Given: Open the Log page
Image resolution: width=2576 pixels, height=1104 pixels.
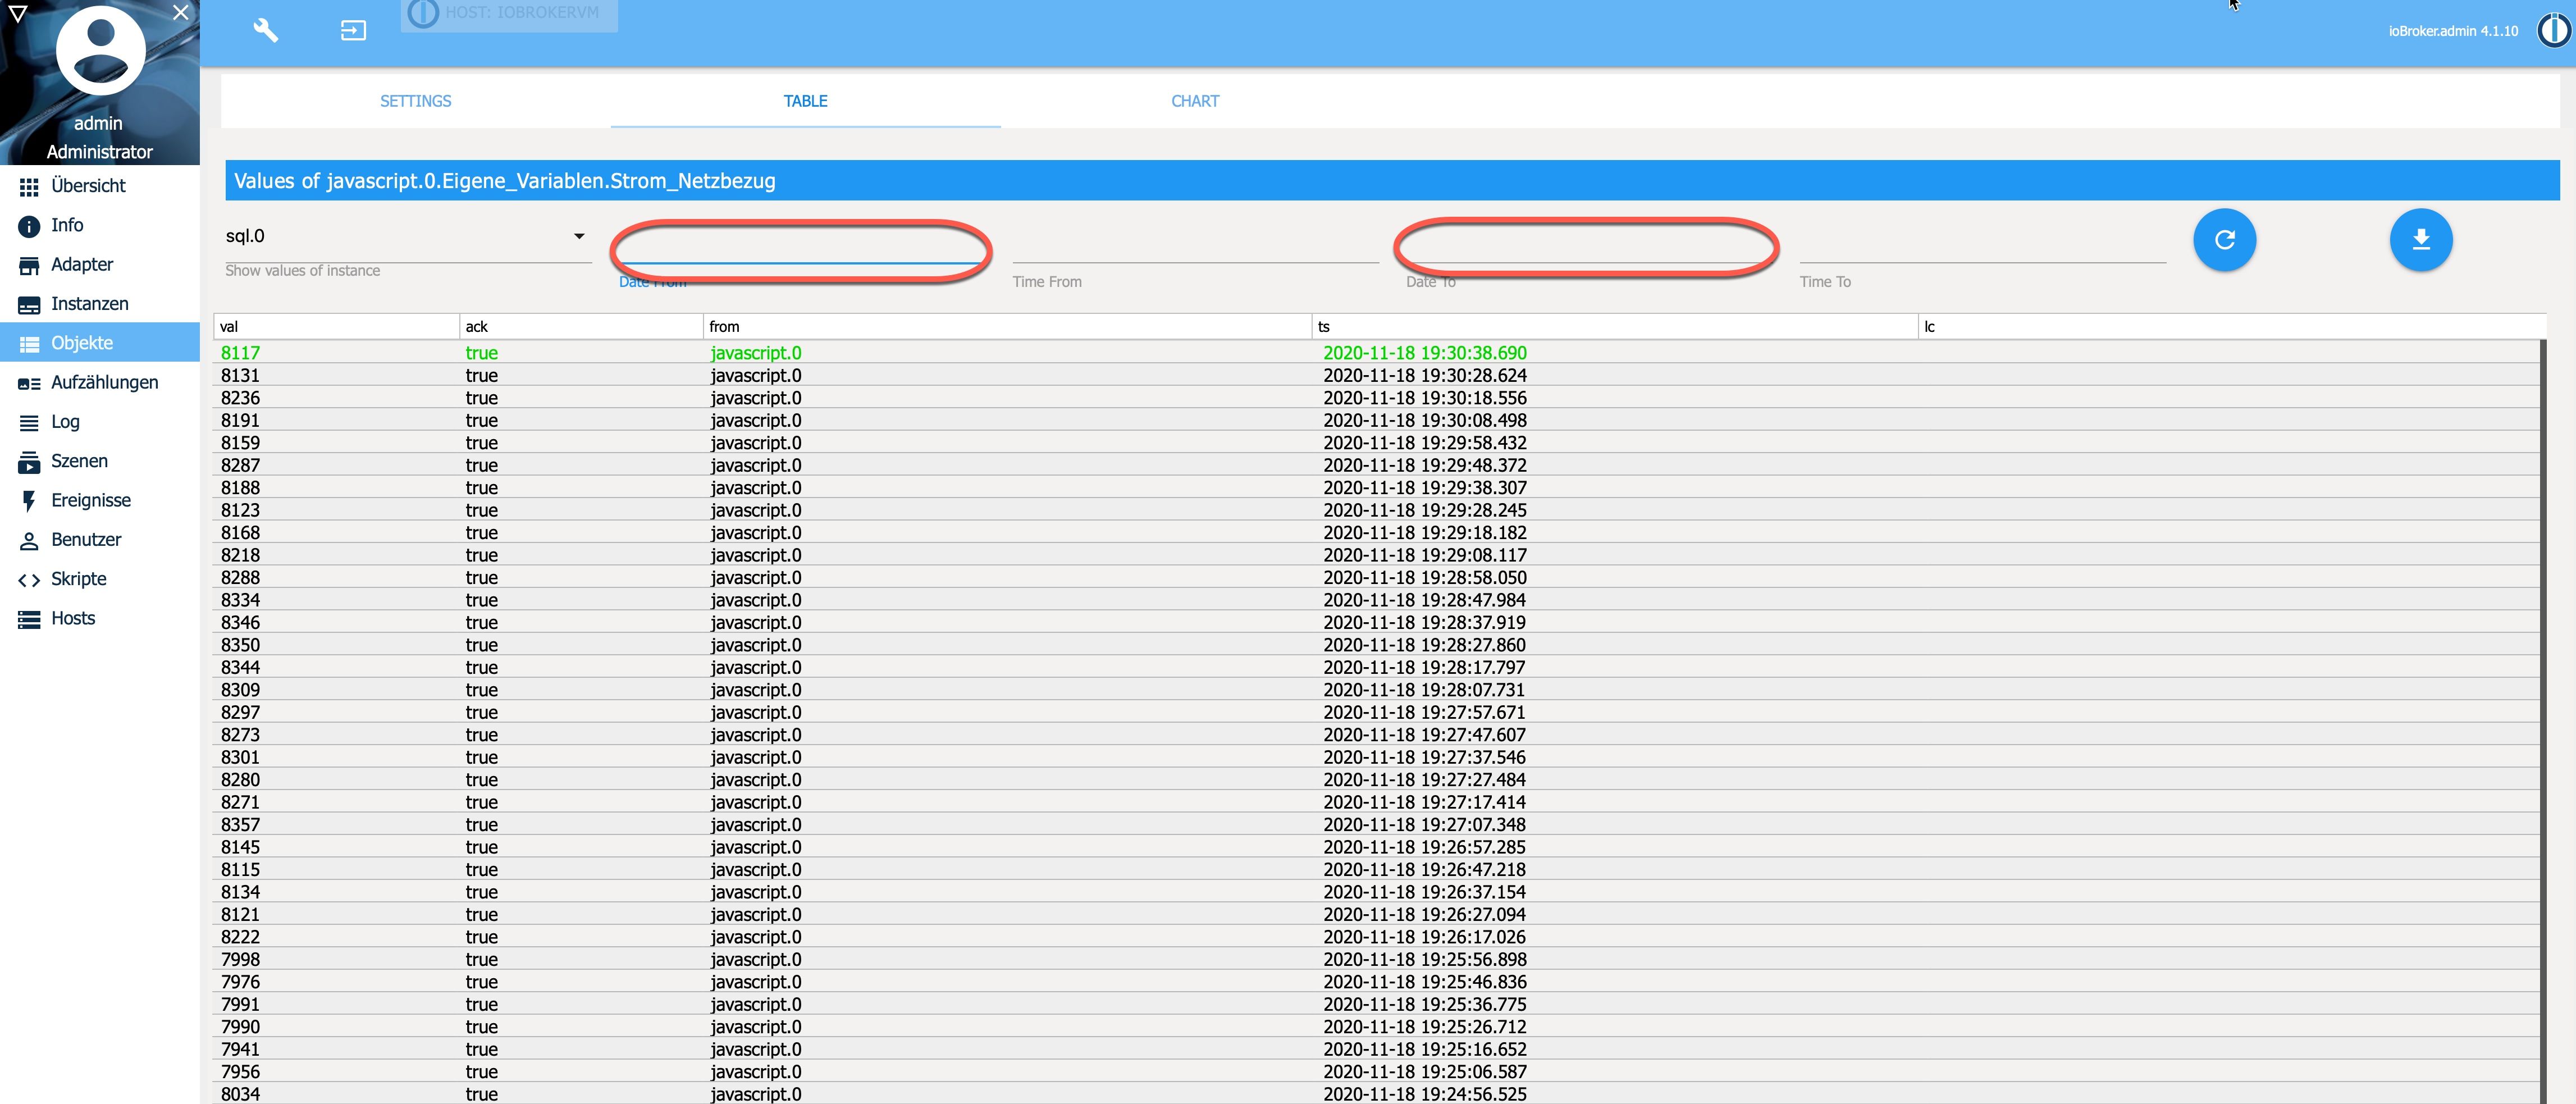Looking at the screenshot, I should [65, 422].
